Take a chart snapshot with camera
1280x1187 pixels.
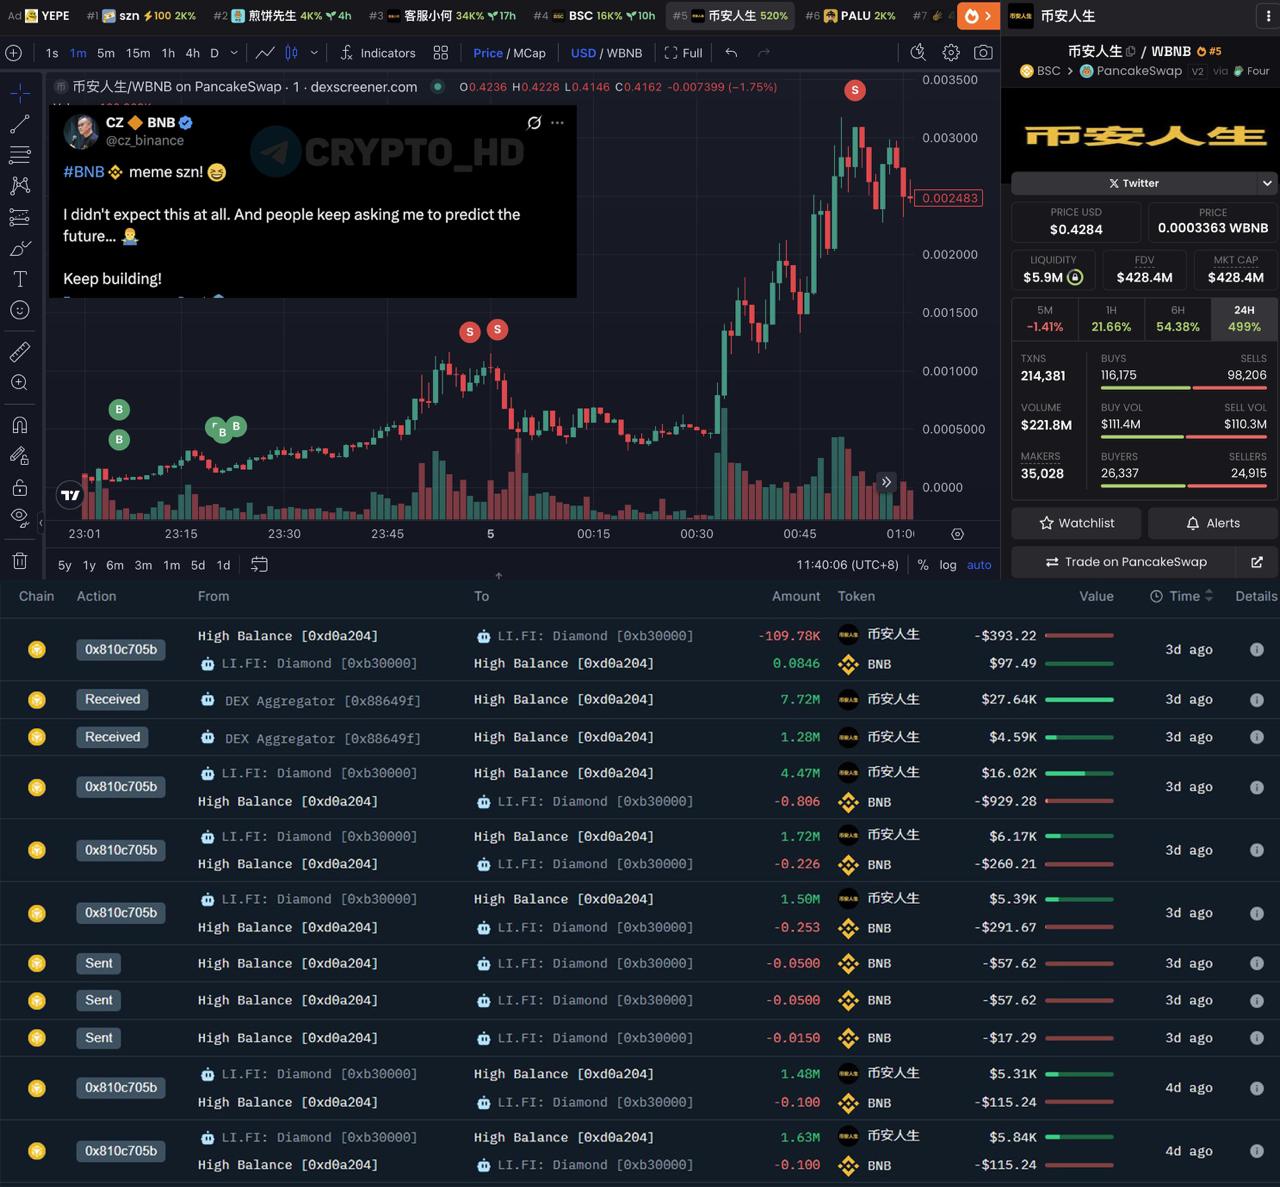pyautogui.click(x=984, y=53)
